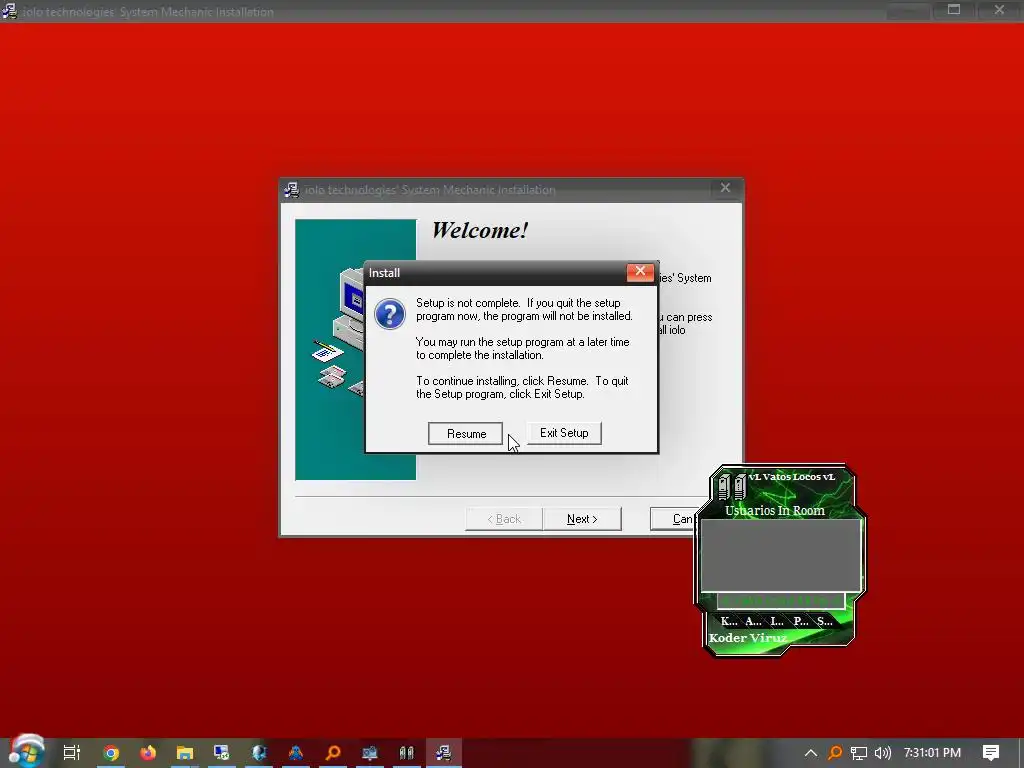This screenshot has height=768, width=1024.
Task: Open the blue figure app on taskbar
Action: (x=296, y=752)
